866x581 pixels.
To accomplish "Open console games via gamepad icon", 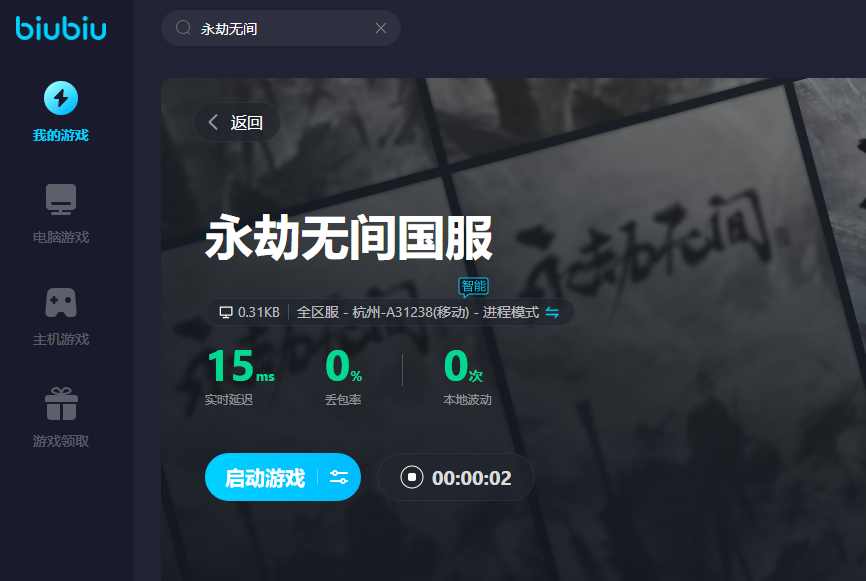I will [61, 302].
